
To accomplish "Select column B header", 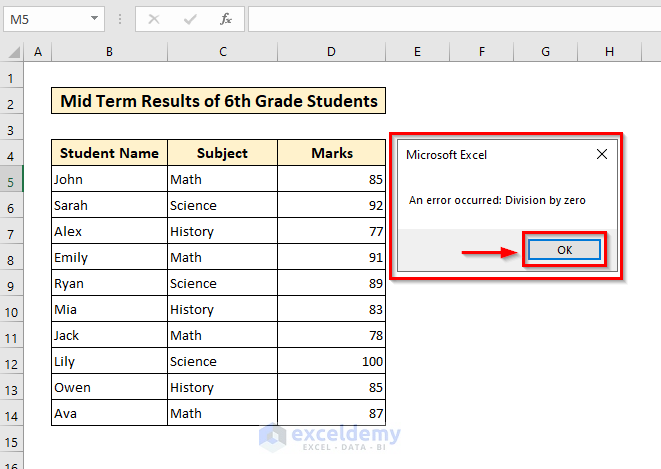I will point(109,51).
